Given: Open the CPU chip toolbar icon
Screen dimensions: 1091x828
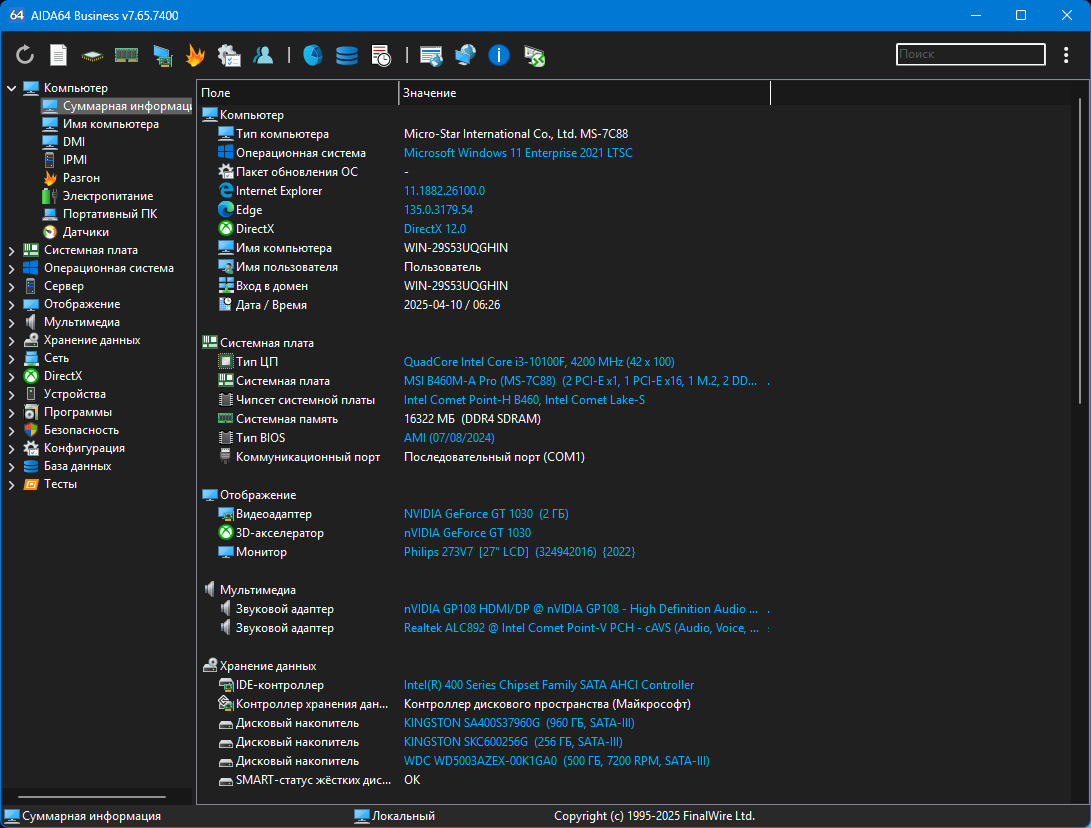Looking at the screenshot, I should [x=92, y=55].
